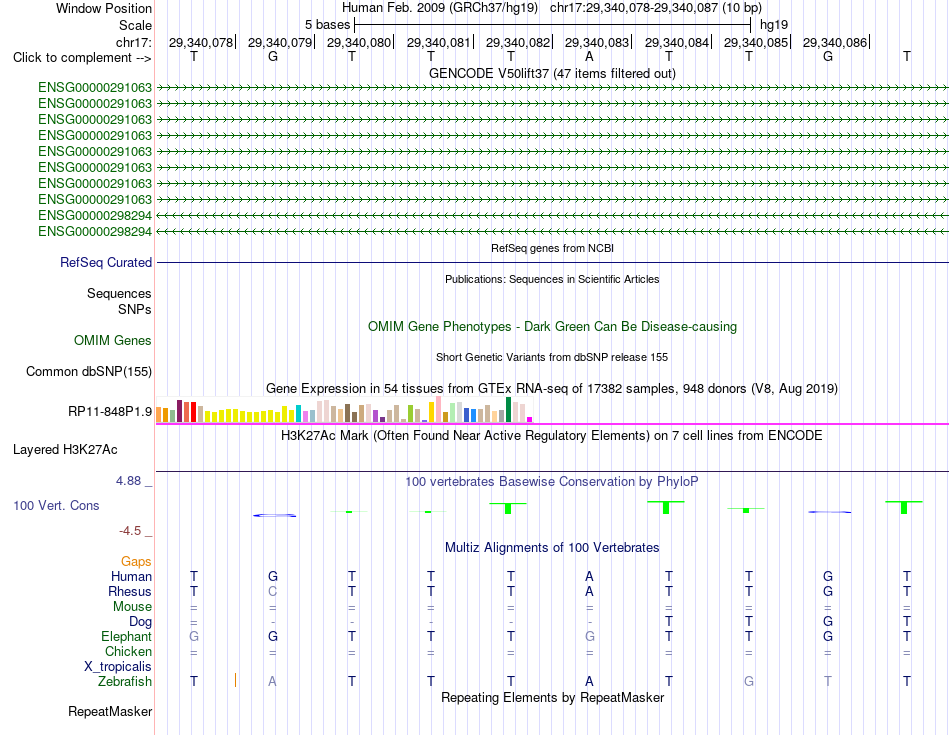Open the OMIM Gene Phenotypes track title
950x735 pixels.
552,327
